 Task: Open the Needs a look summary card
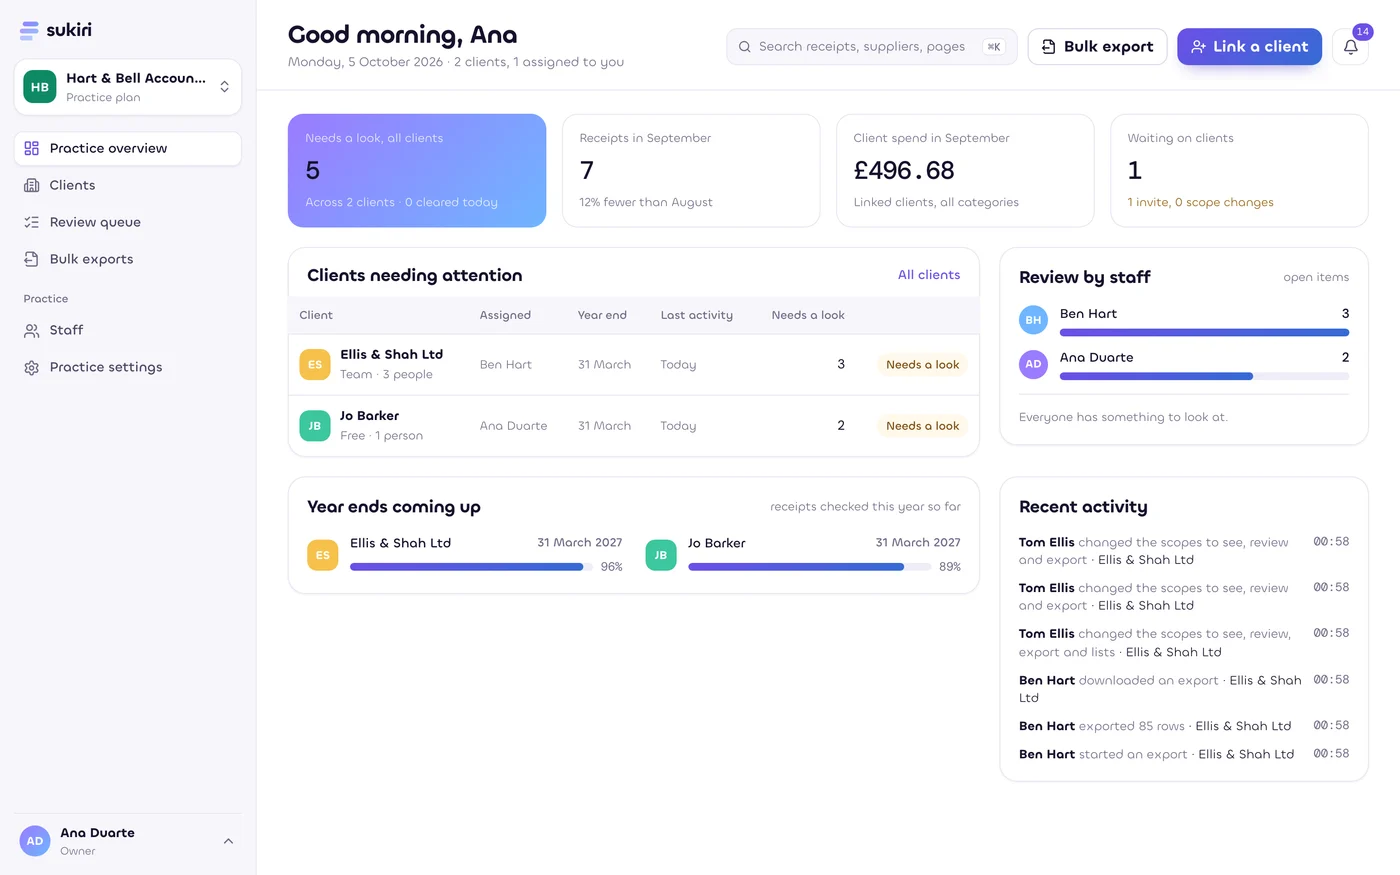tap(417, 170)
